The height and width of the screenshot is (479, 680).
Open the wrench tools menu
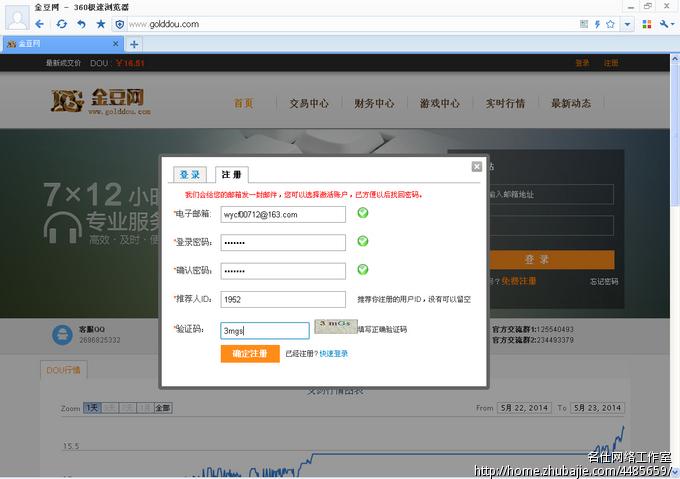click(x=667, y=24)
